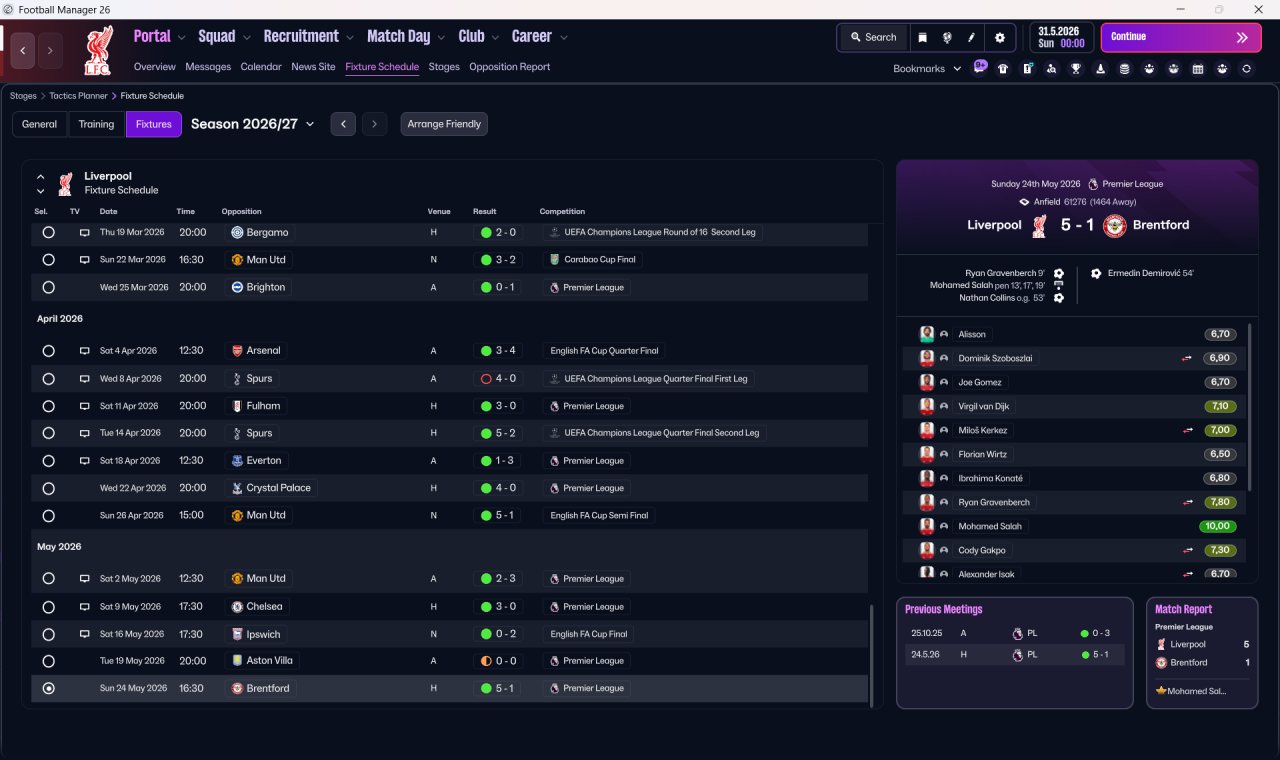
Task: Select the radio button for the Crystal Palace fixture
Action: point(48,488)
